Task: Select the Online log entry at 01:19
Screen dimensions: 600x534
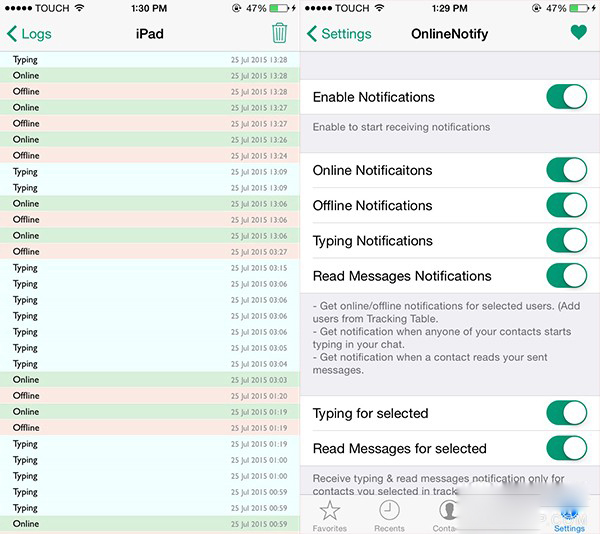Action: [x=150, y=412]
